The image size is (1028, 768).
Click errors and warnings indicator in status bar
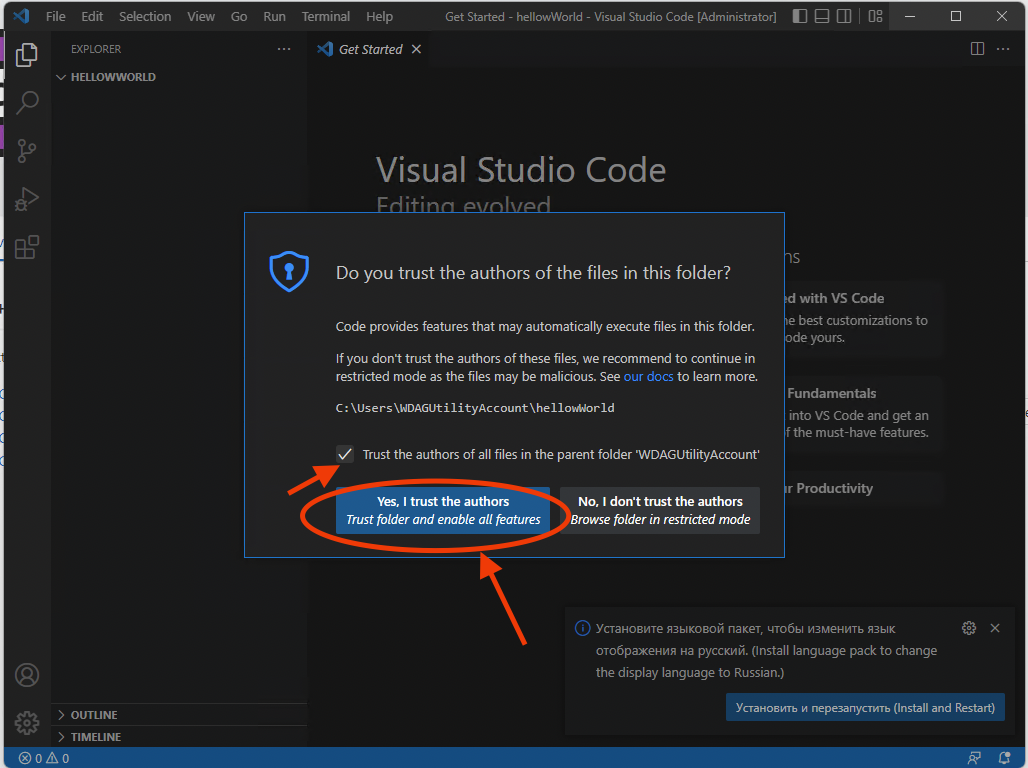40,758
